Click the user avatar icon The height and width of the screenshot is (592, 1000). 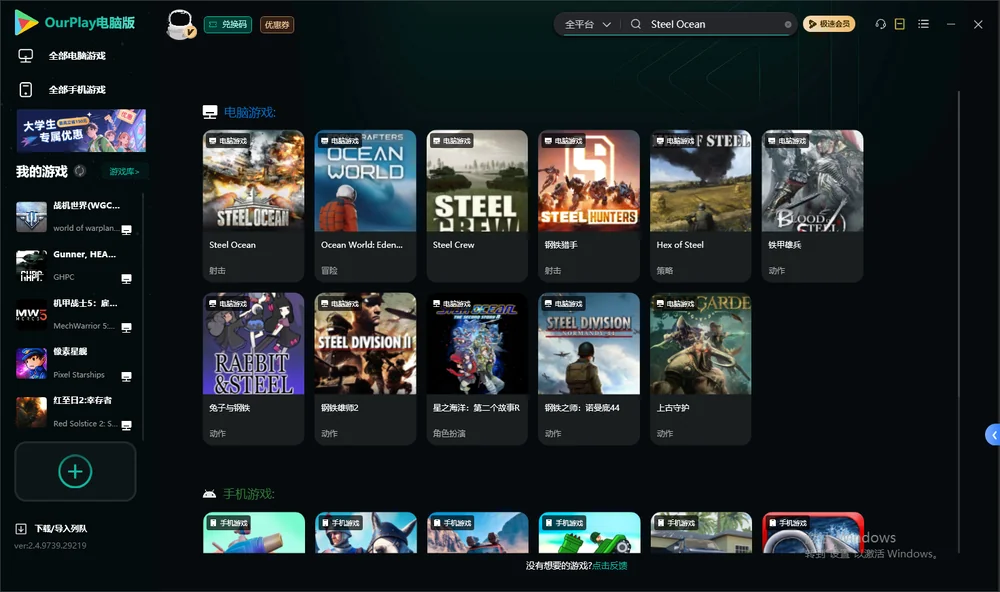(180, 24)
